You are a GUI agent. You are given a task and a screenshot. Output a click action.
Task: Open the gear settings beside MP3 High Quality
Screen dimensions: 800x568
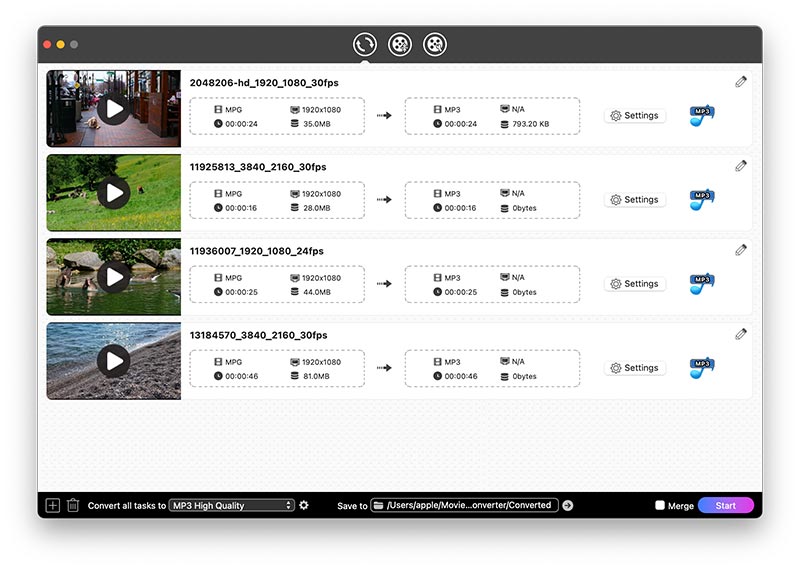[x=304, y=505]
